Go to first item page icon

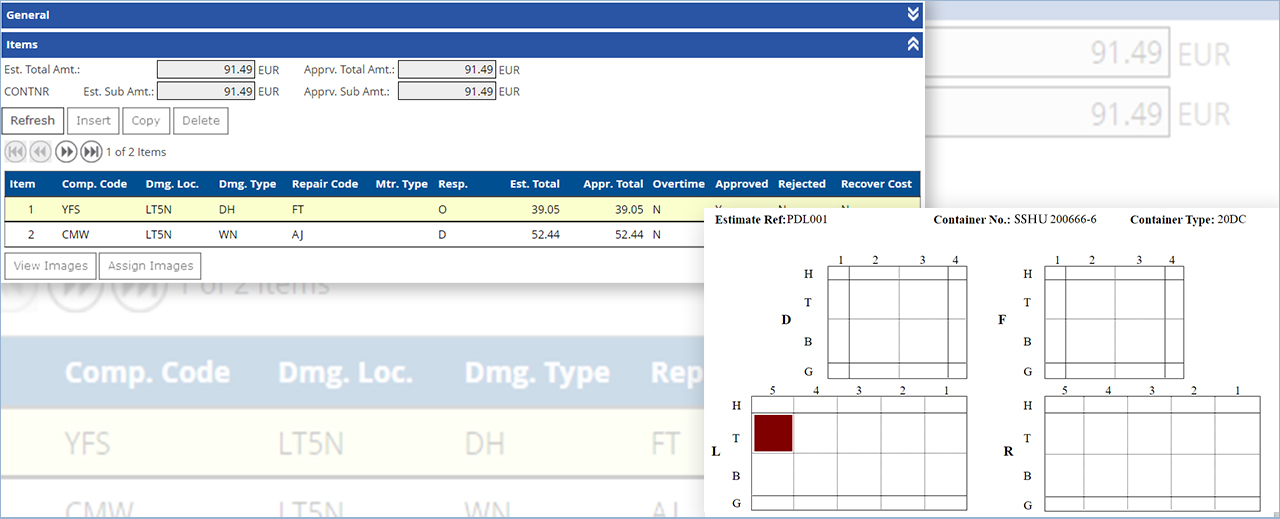click(15, 152)
